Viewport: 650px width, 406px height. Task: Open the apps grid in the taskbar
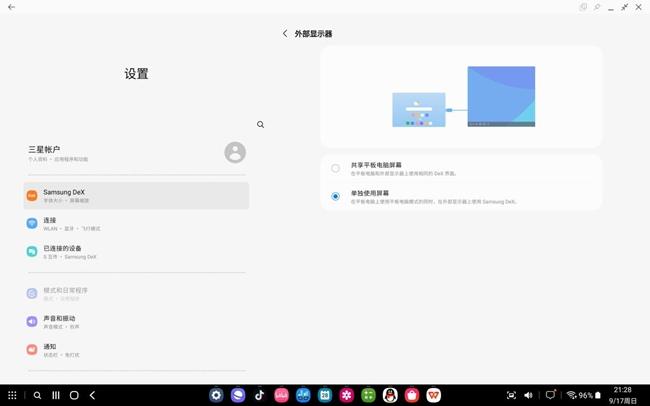coord(12,395)
